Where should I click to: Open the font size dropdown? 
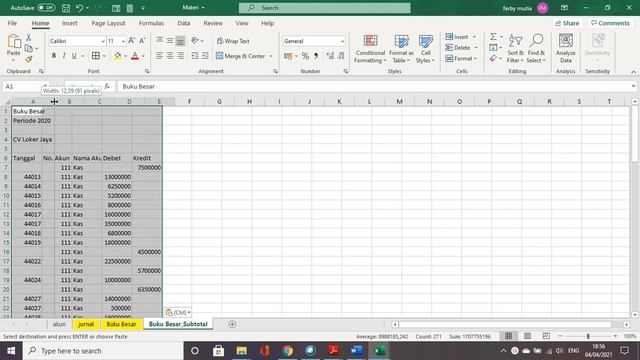pyautogui.click(x=123, y=41)
